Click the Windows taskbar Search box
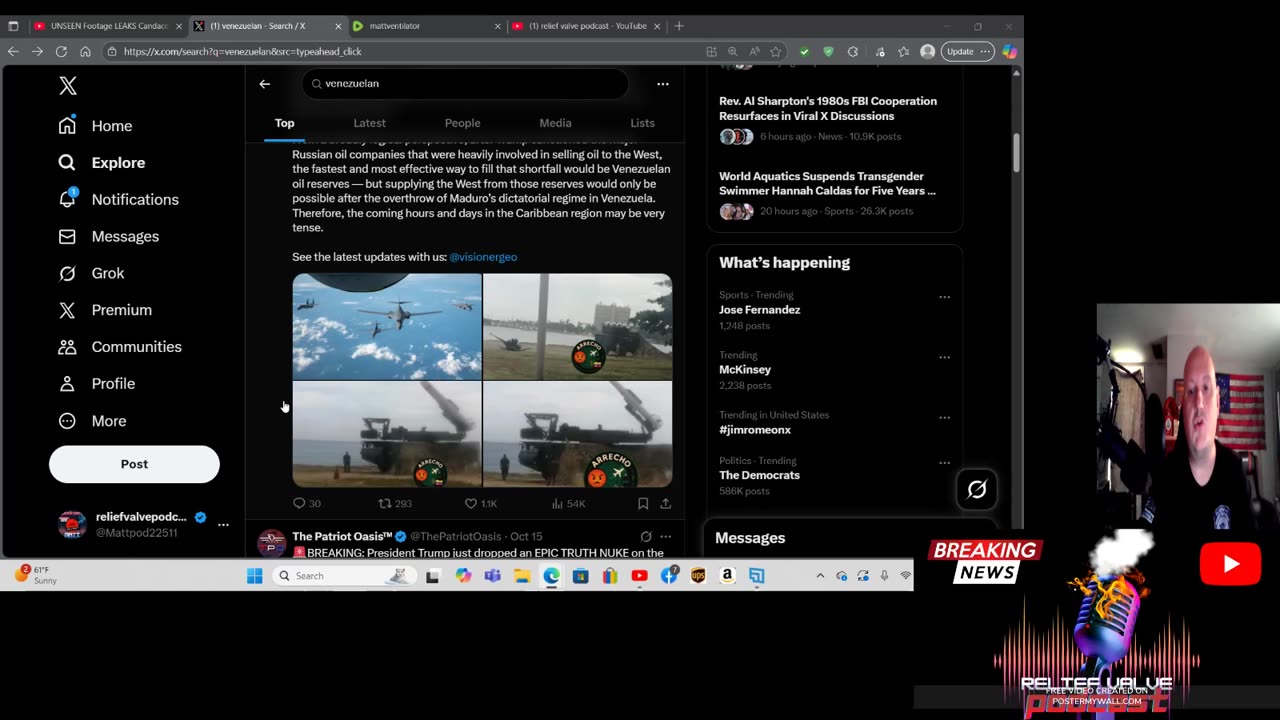The width and height of the screenshot is (1280, 720). coord(342,575)
